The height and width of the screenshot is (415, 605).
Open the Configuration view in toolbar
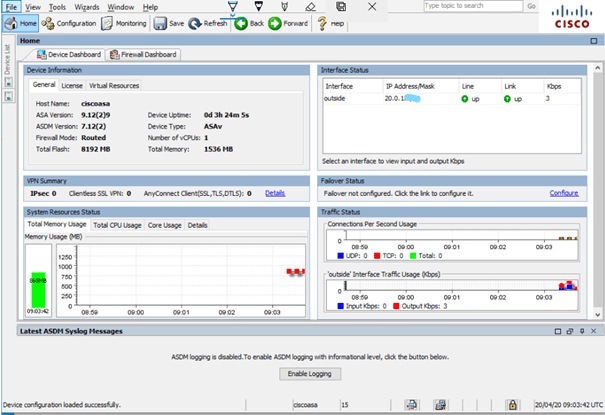click(70, 23)
